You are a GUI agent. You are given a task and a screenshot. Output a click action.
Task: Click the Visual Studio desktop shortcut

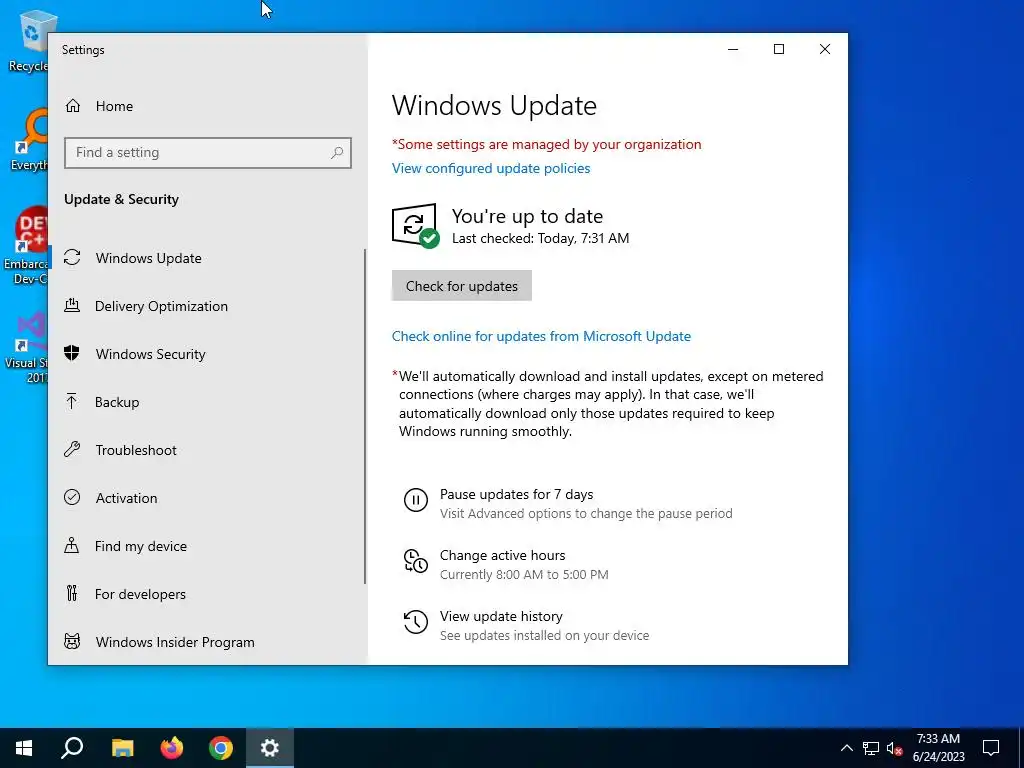[x=27, y=348]
